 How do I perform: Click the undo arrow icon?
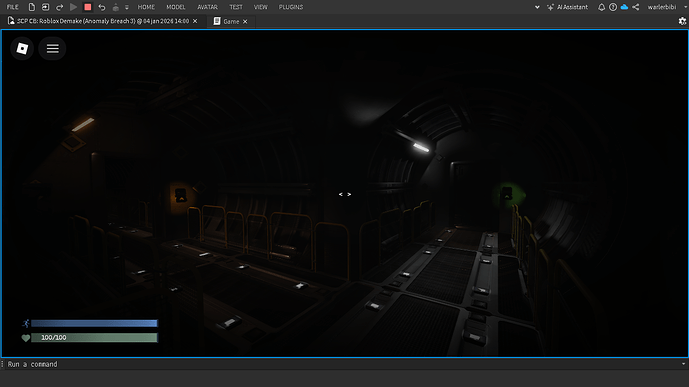pyautogui.click(x=102, y=7)
